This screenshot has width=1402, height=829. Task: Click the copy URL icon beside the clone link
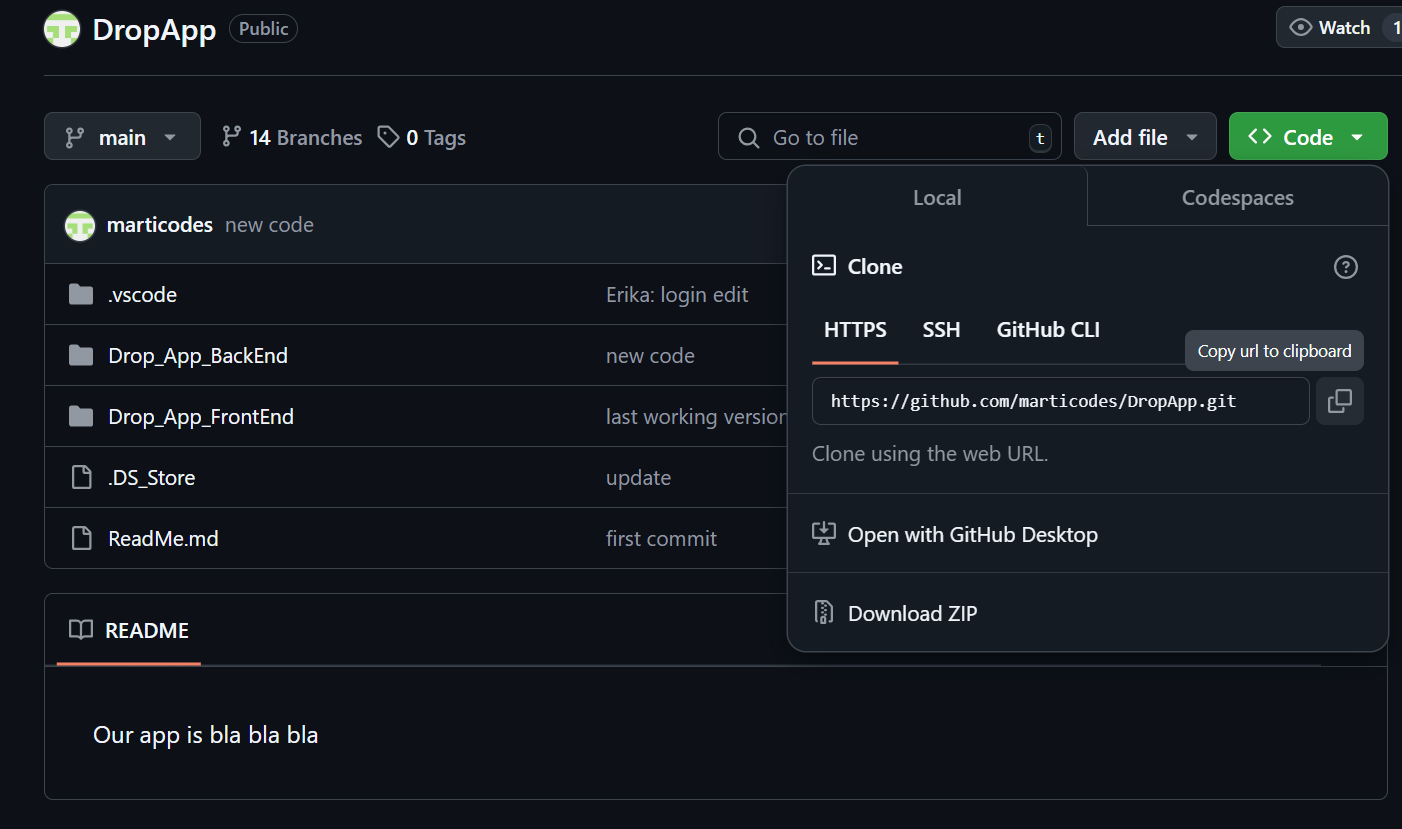point(1339,400)
